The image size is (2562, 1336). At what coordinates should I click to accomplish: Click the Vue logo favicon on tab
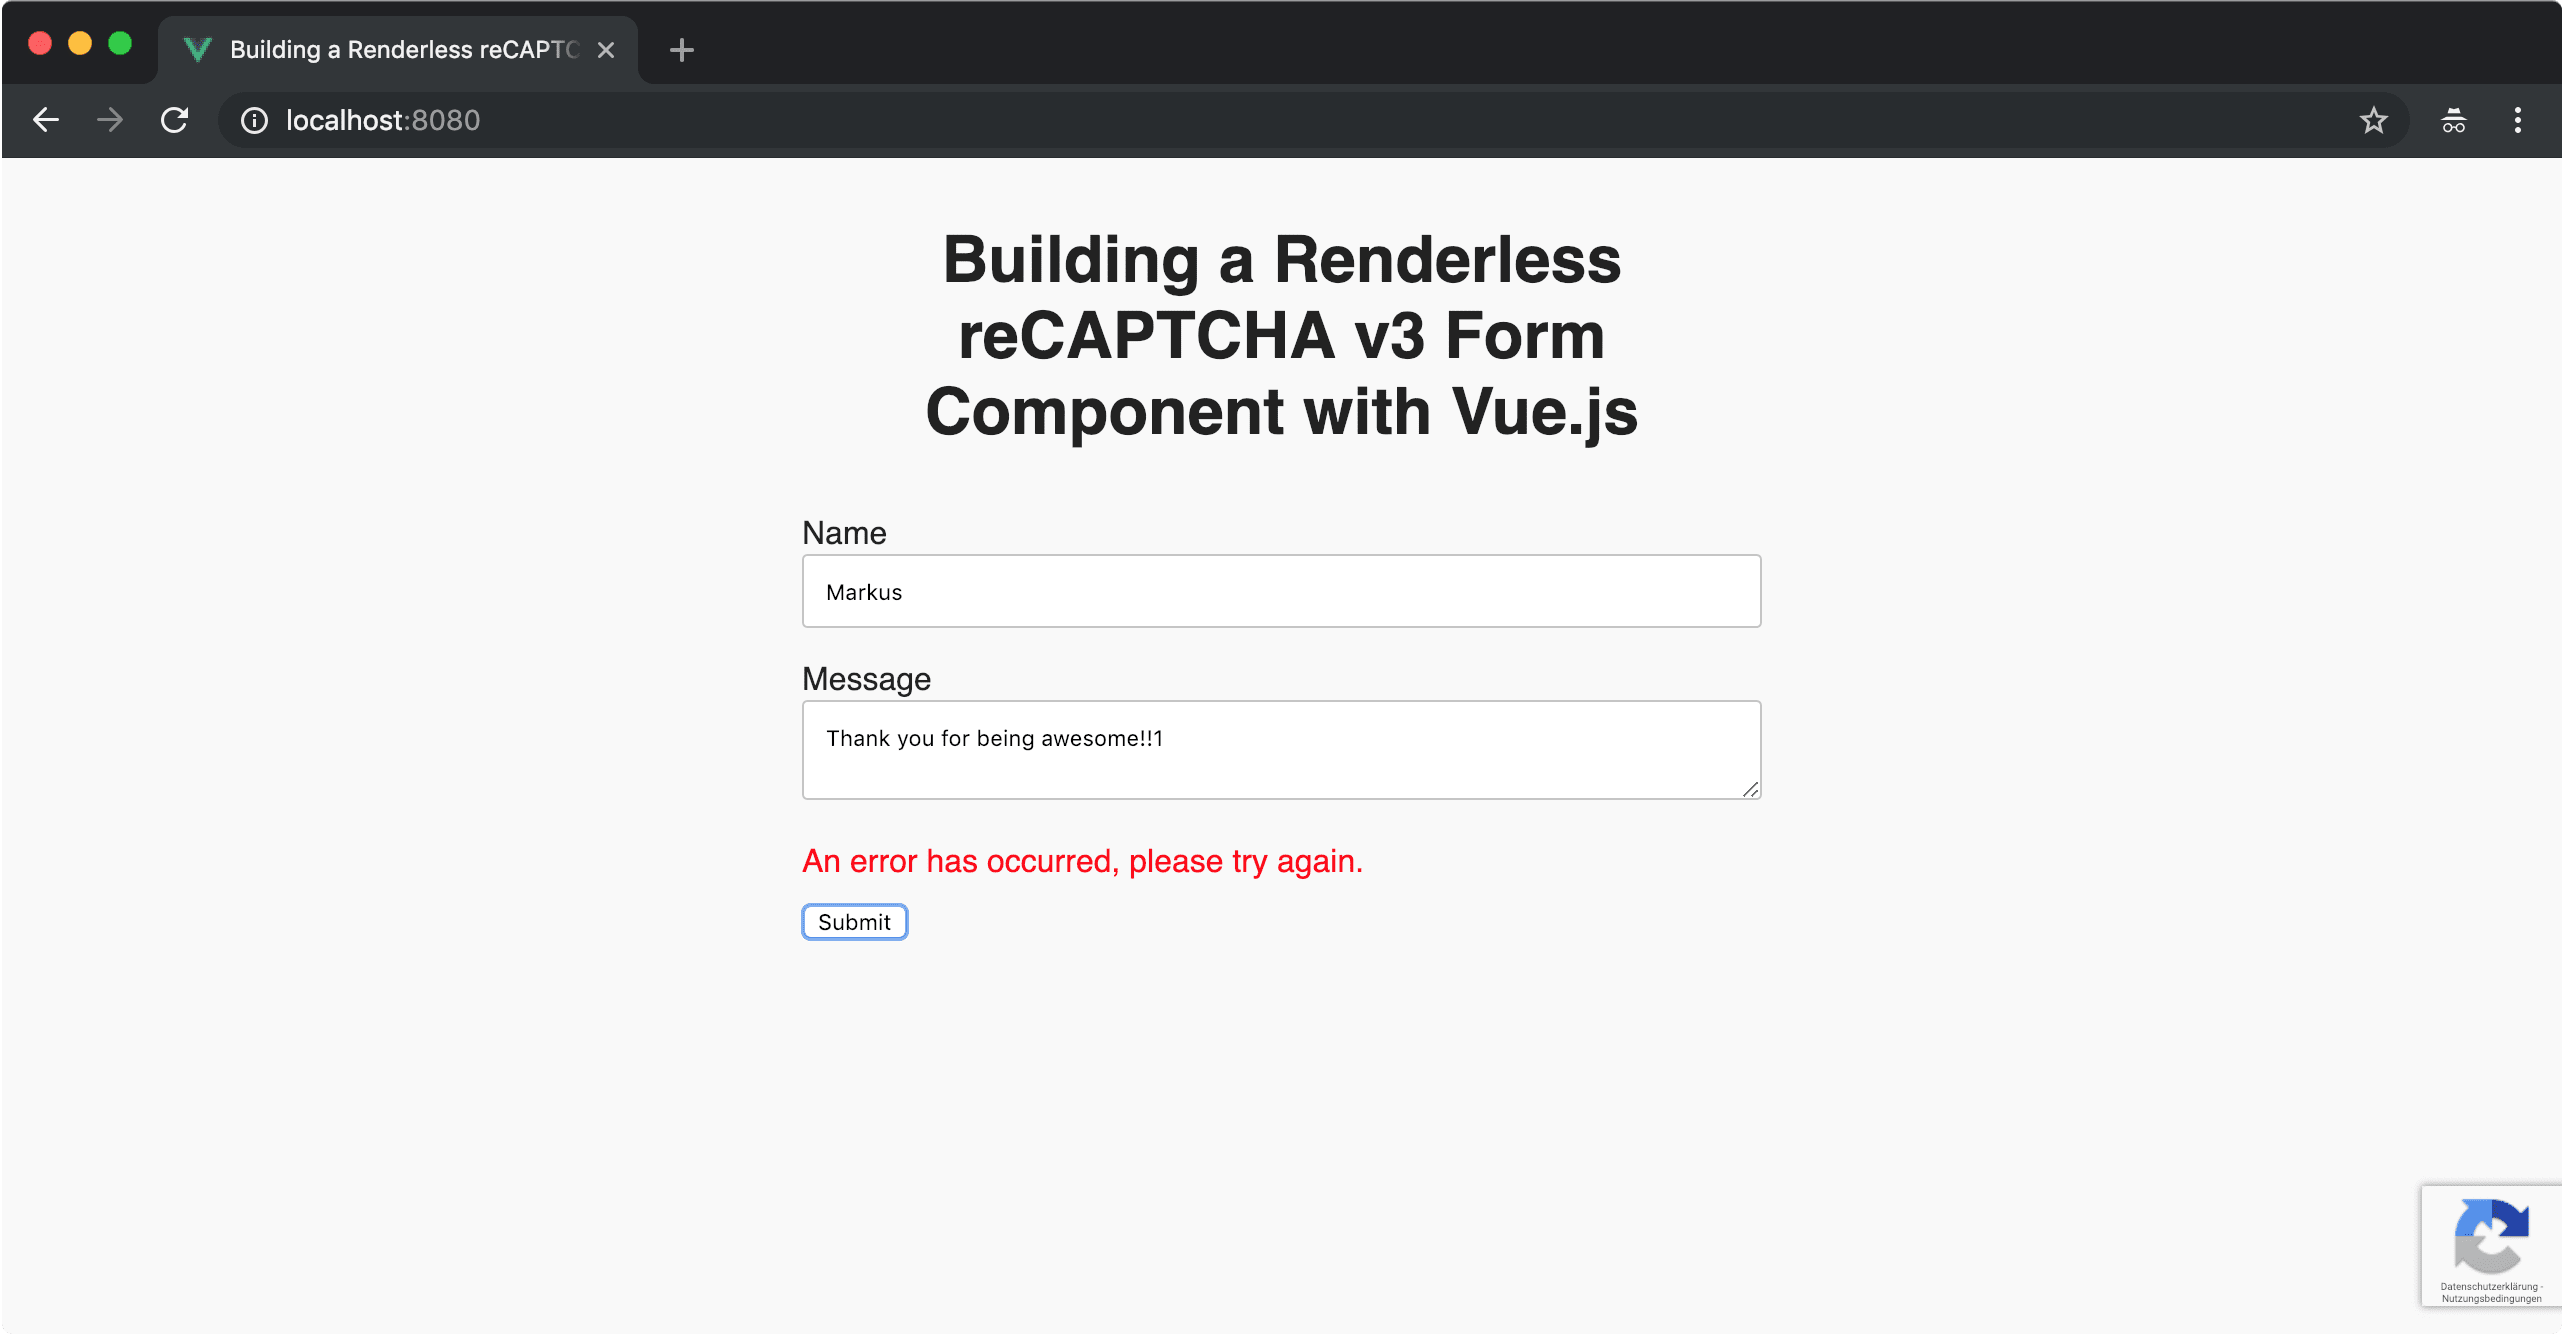[x=198, y=50]
